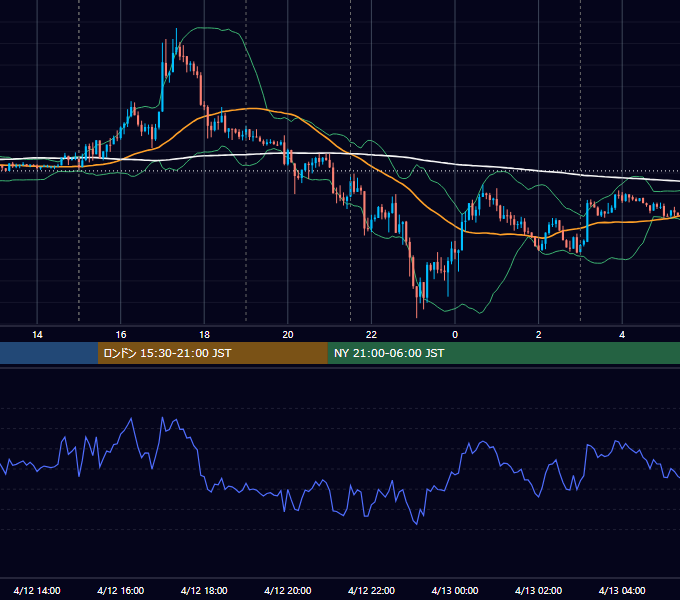Click the '4/13 00:00' time label

455,590
